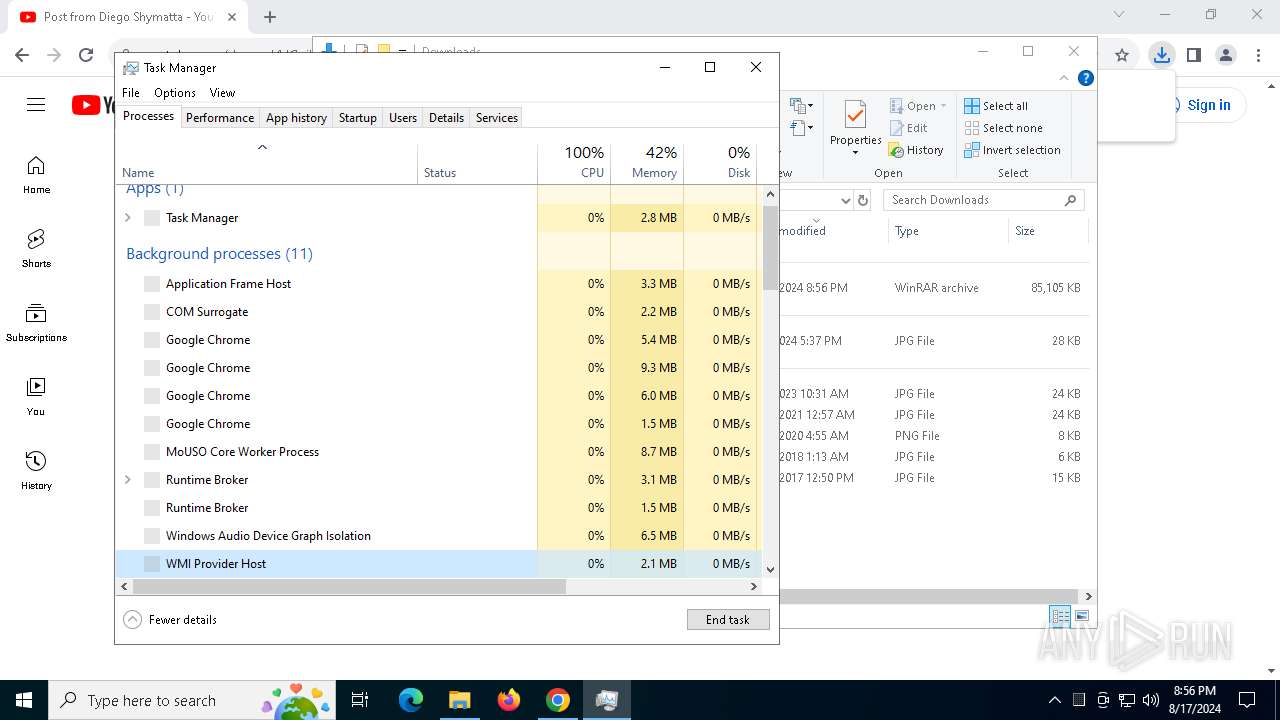Click History in the Explorer ribbon
This screenshot has height=720, width=1280.
click(916, 150)
